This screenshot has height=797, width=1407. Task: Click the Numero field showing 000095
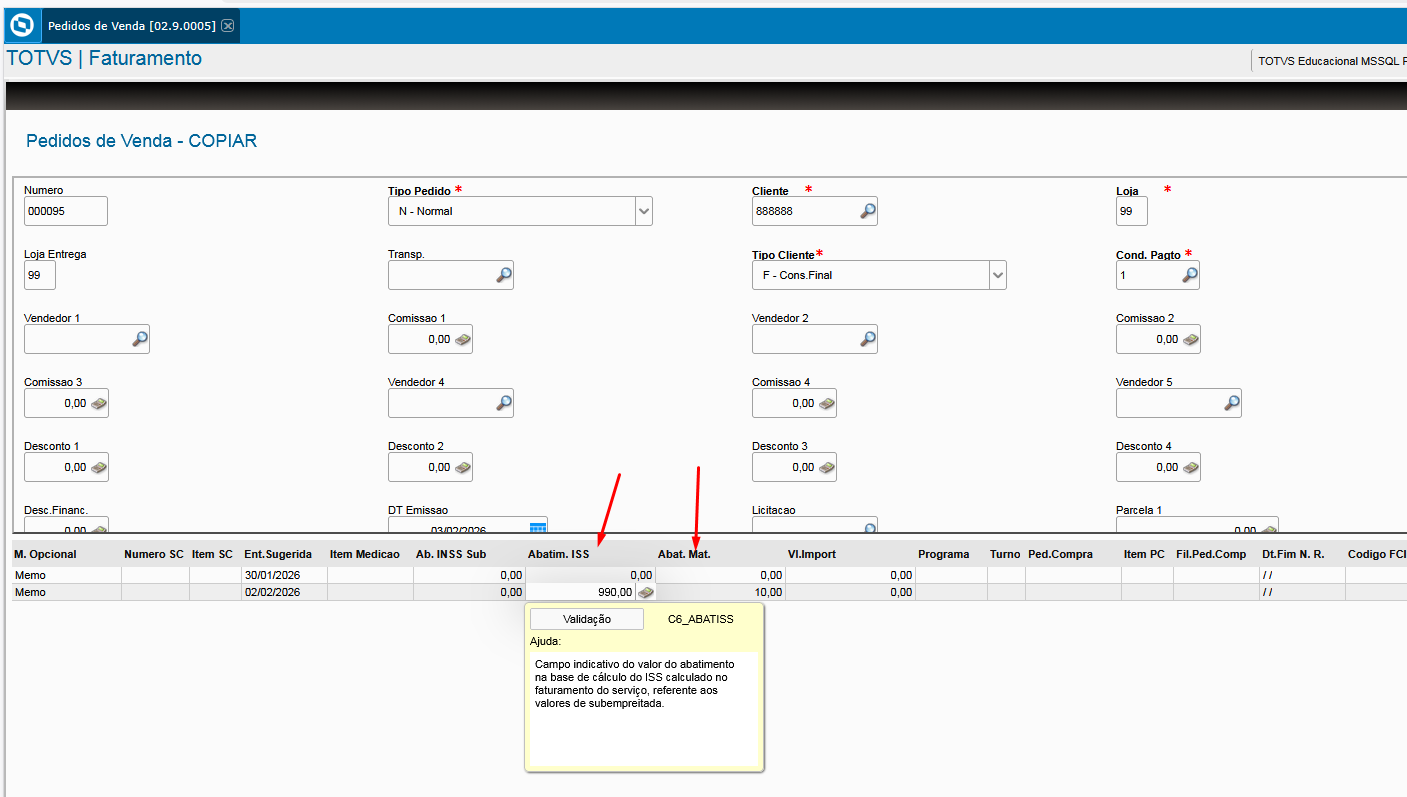tap(66, 211)
